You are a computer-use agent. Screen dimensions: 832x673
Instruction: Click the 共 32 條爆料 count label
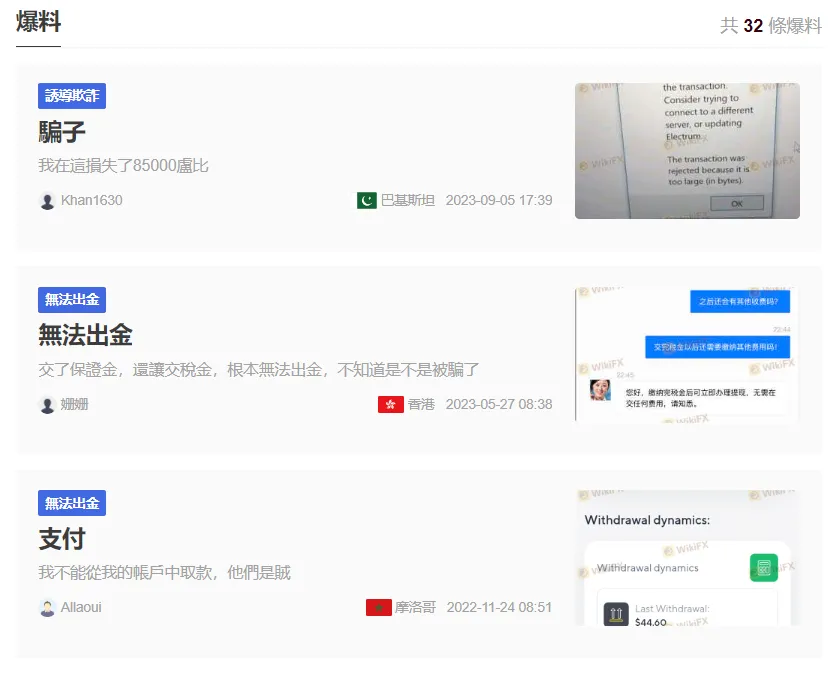point(770,25)
